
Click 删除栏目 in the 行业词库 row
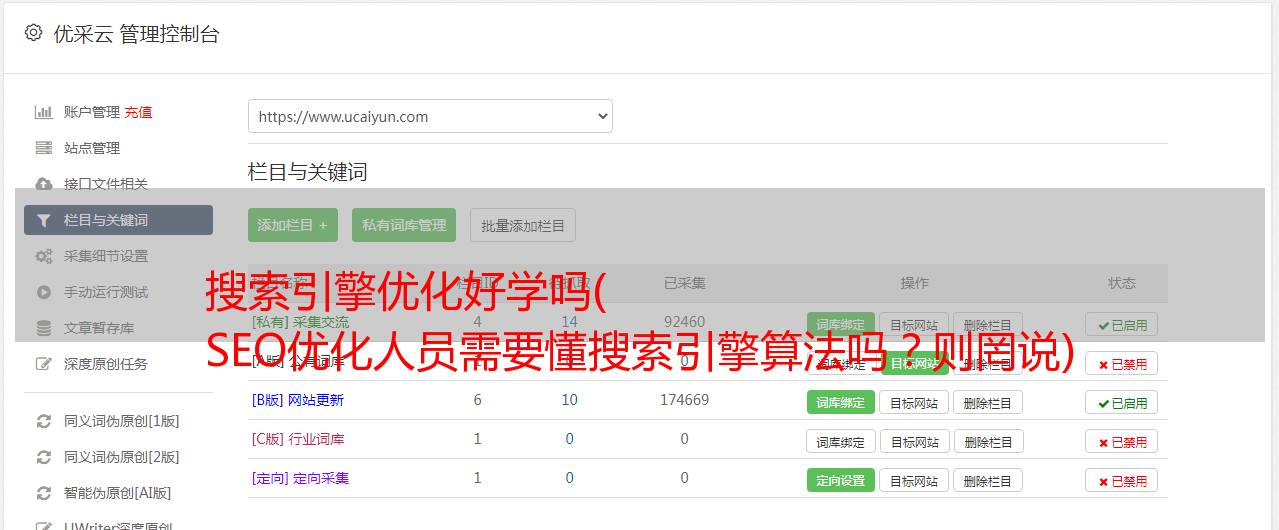(988, 441)
